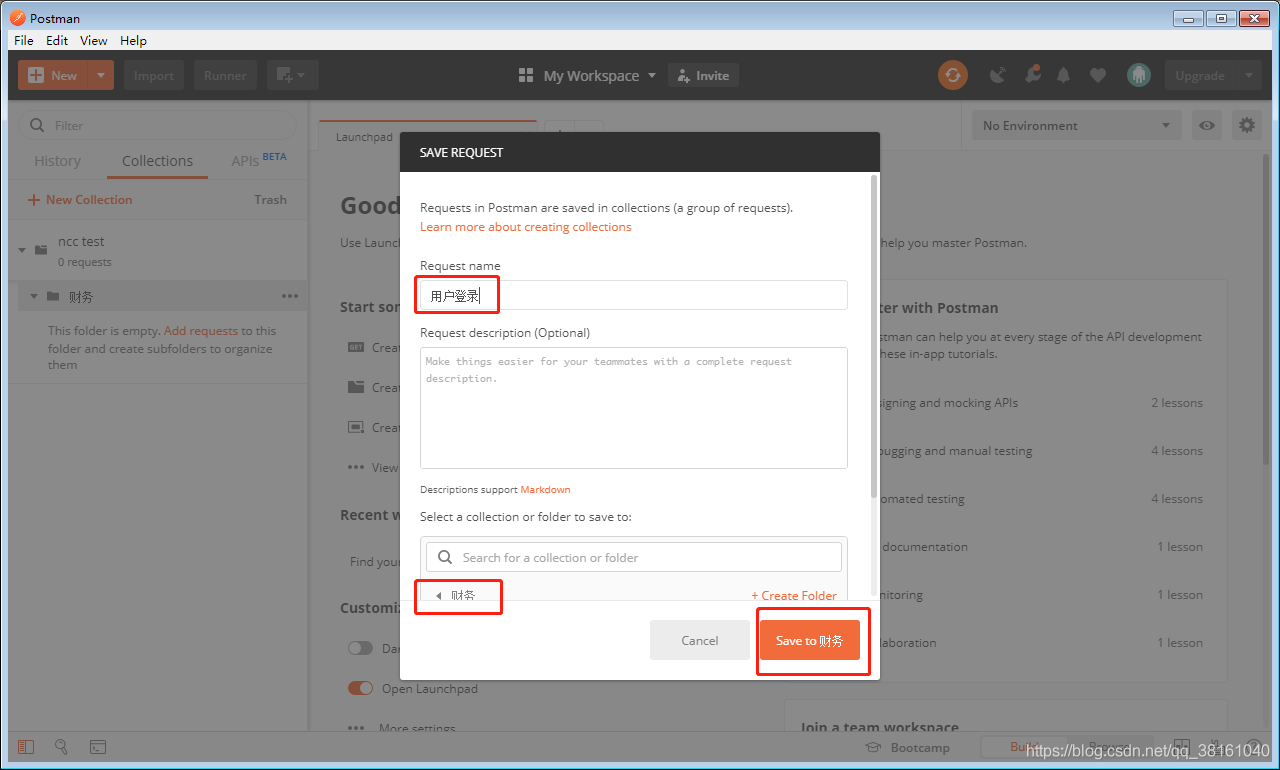Click the back arrow beside 财务 in dialog
The width and height of the screenshot is (1280, 770).
(438, 595)
